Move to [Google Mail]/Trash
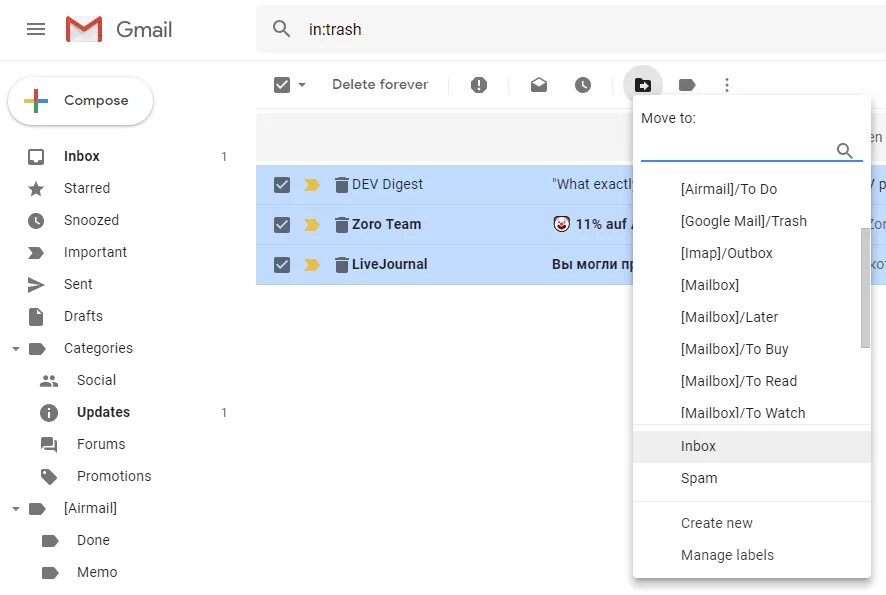Image resolution: width=886 pixels, height=595 pixels. (x=752, y=222)
